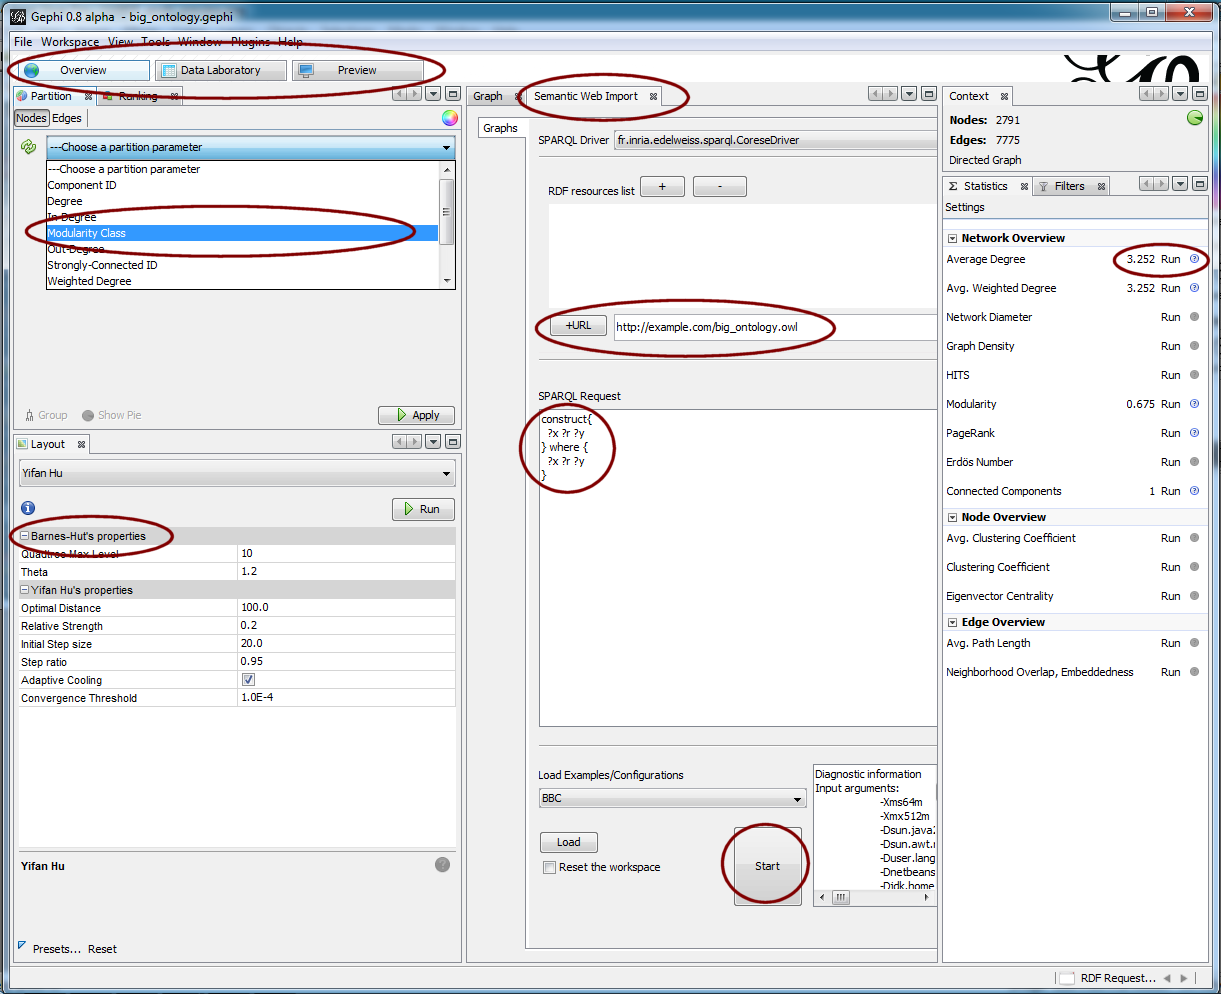Collapse the Edge Overview section
The width and height of the screenshot is (1221, 994).
(x=952, y=622)
